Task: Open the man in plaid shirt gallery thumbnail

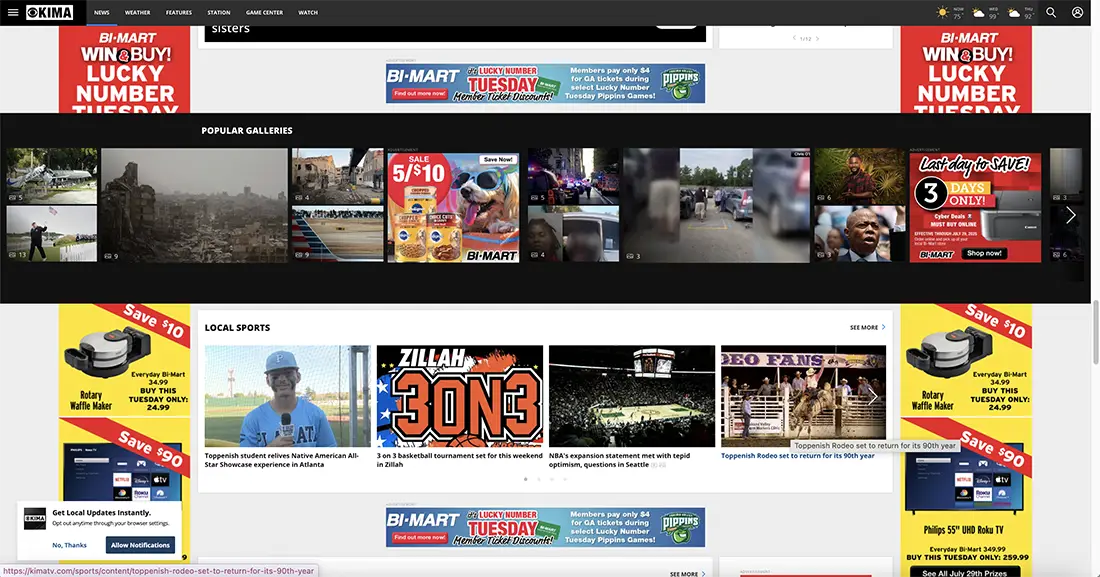Action: (x=859, y=175)
